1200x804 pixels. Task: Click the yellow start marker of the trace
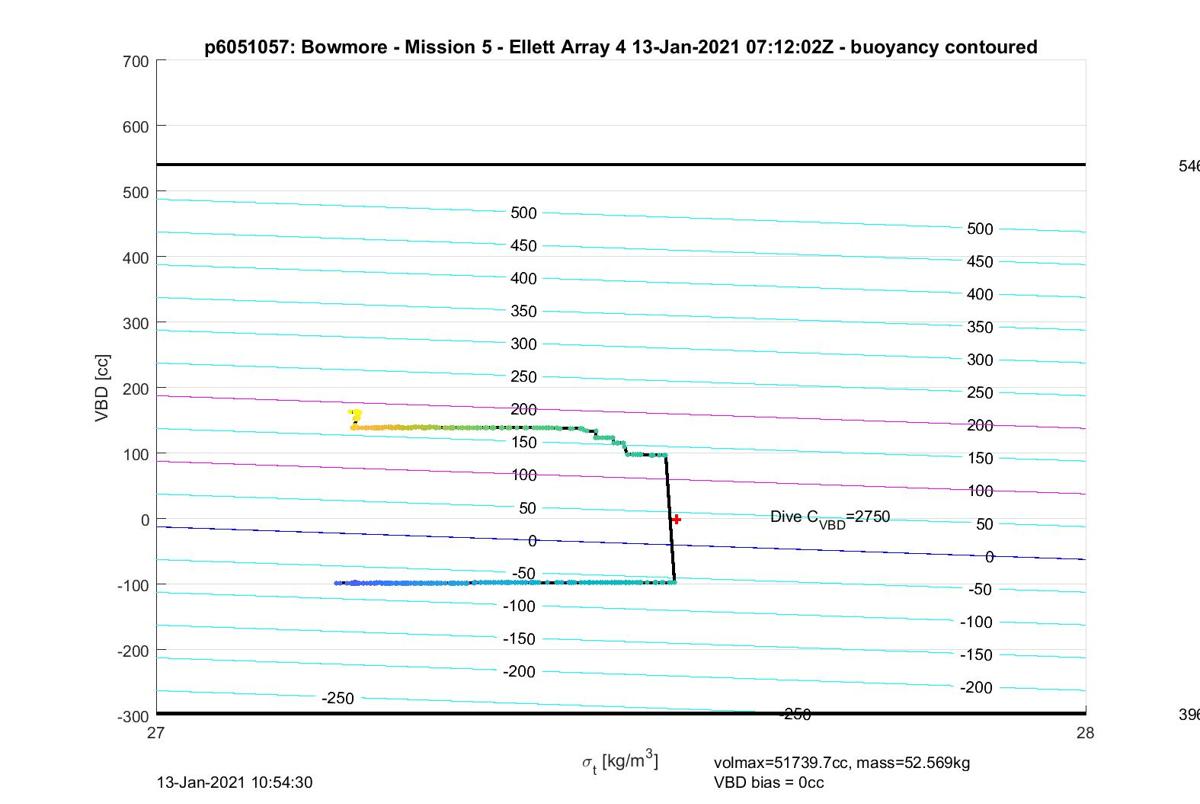[354, 416]
